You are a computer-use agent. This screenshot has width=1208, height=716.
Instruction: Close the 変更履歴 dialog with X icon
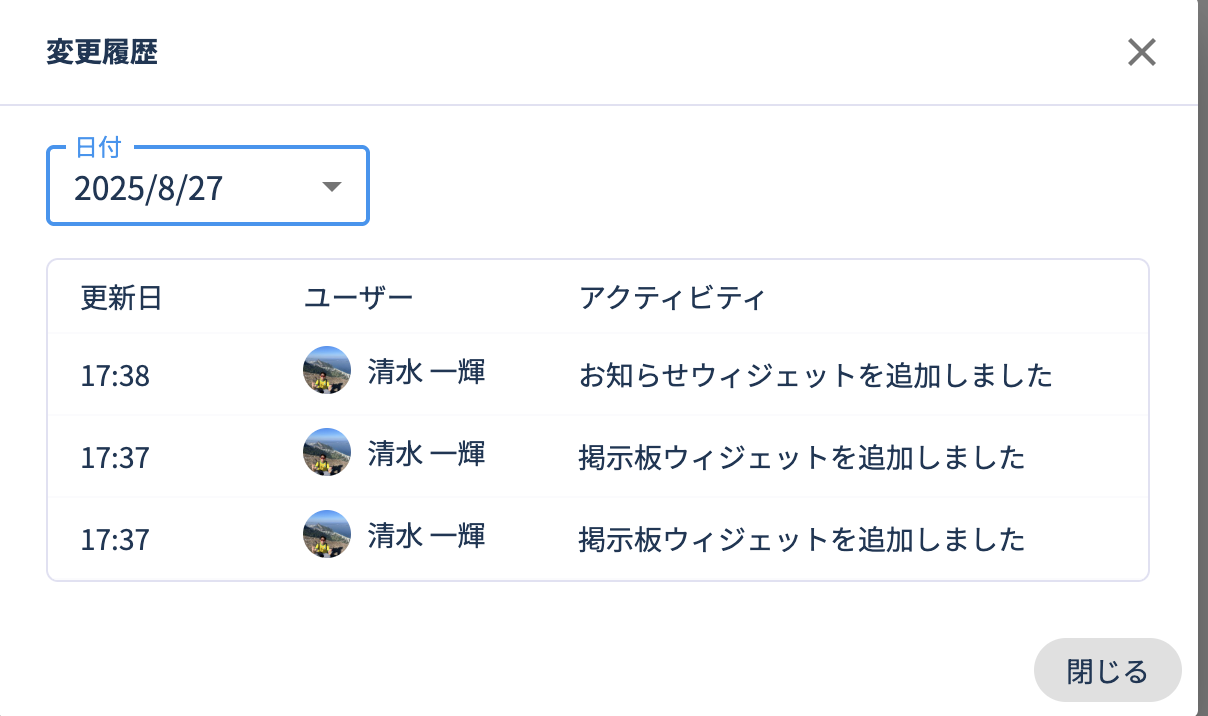pos(1141,52)
